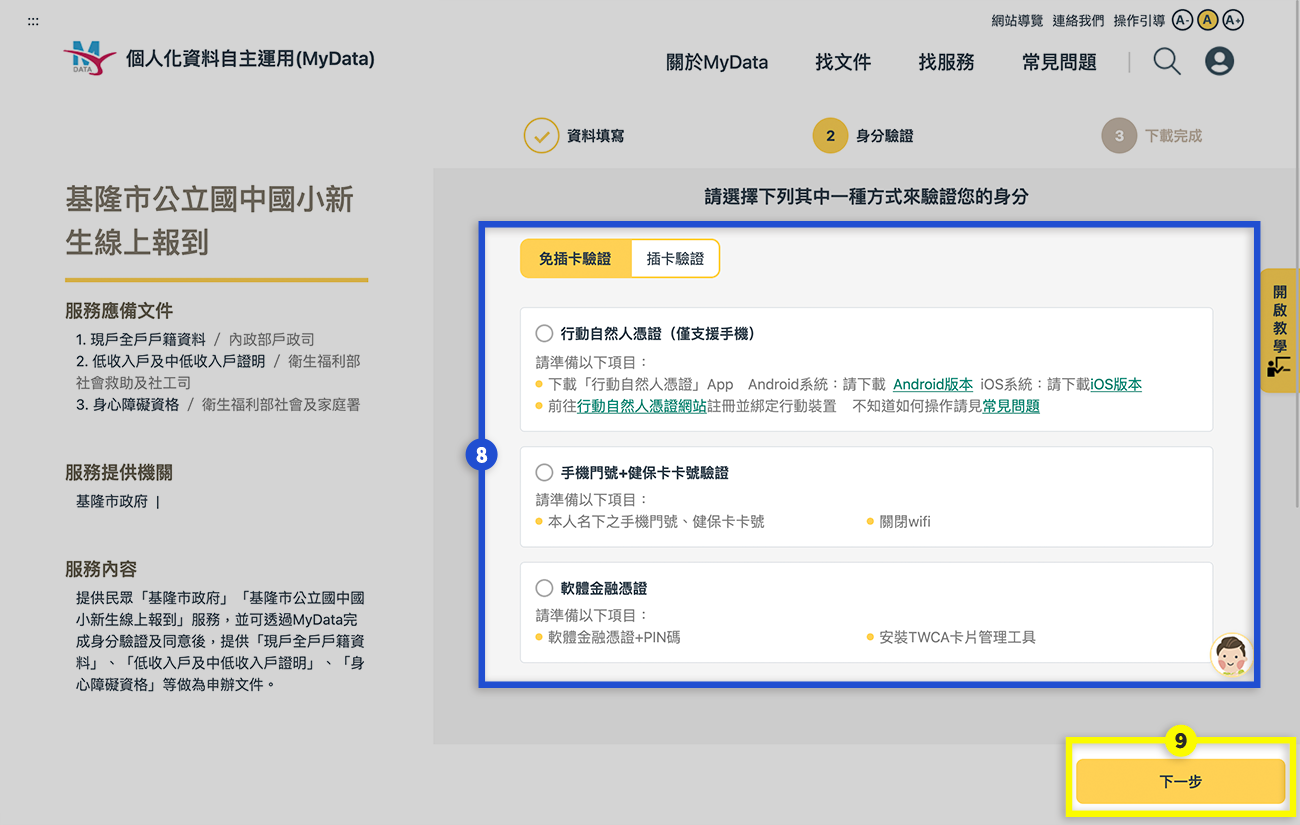Screen dimensions: 1300x825
Task: Increase font size with A+ button
Action: click(x=1233, y=20)
